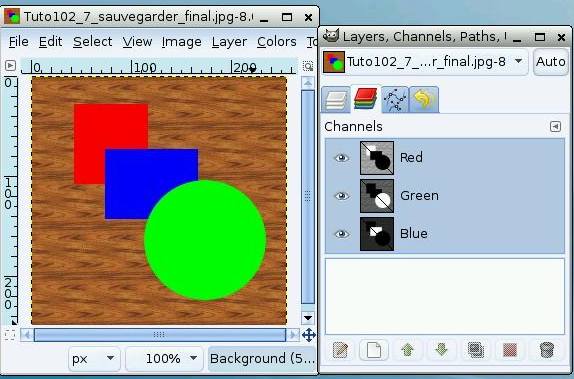Click the Auto button
The width and height of the screenshot is (574, 379).
tap(551, 62)
